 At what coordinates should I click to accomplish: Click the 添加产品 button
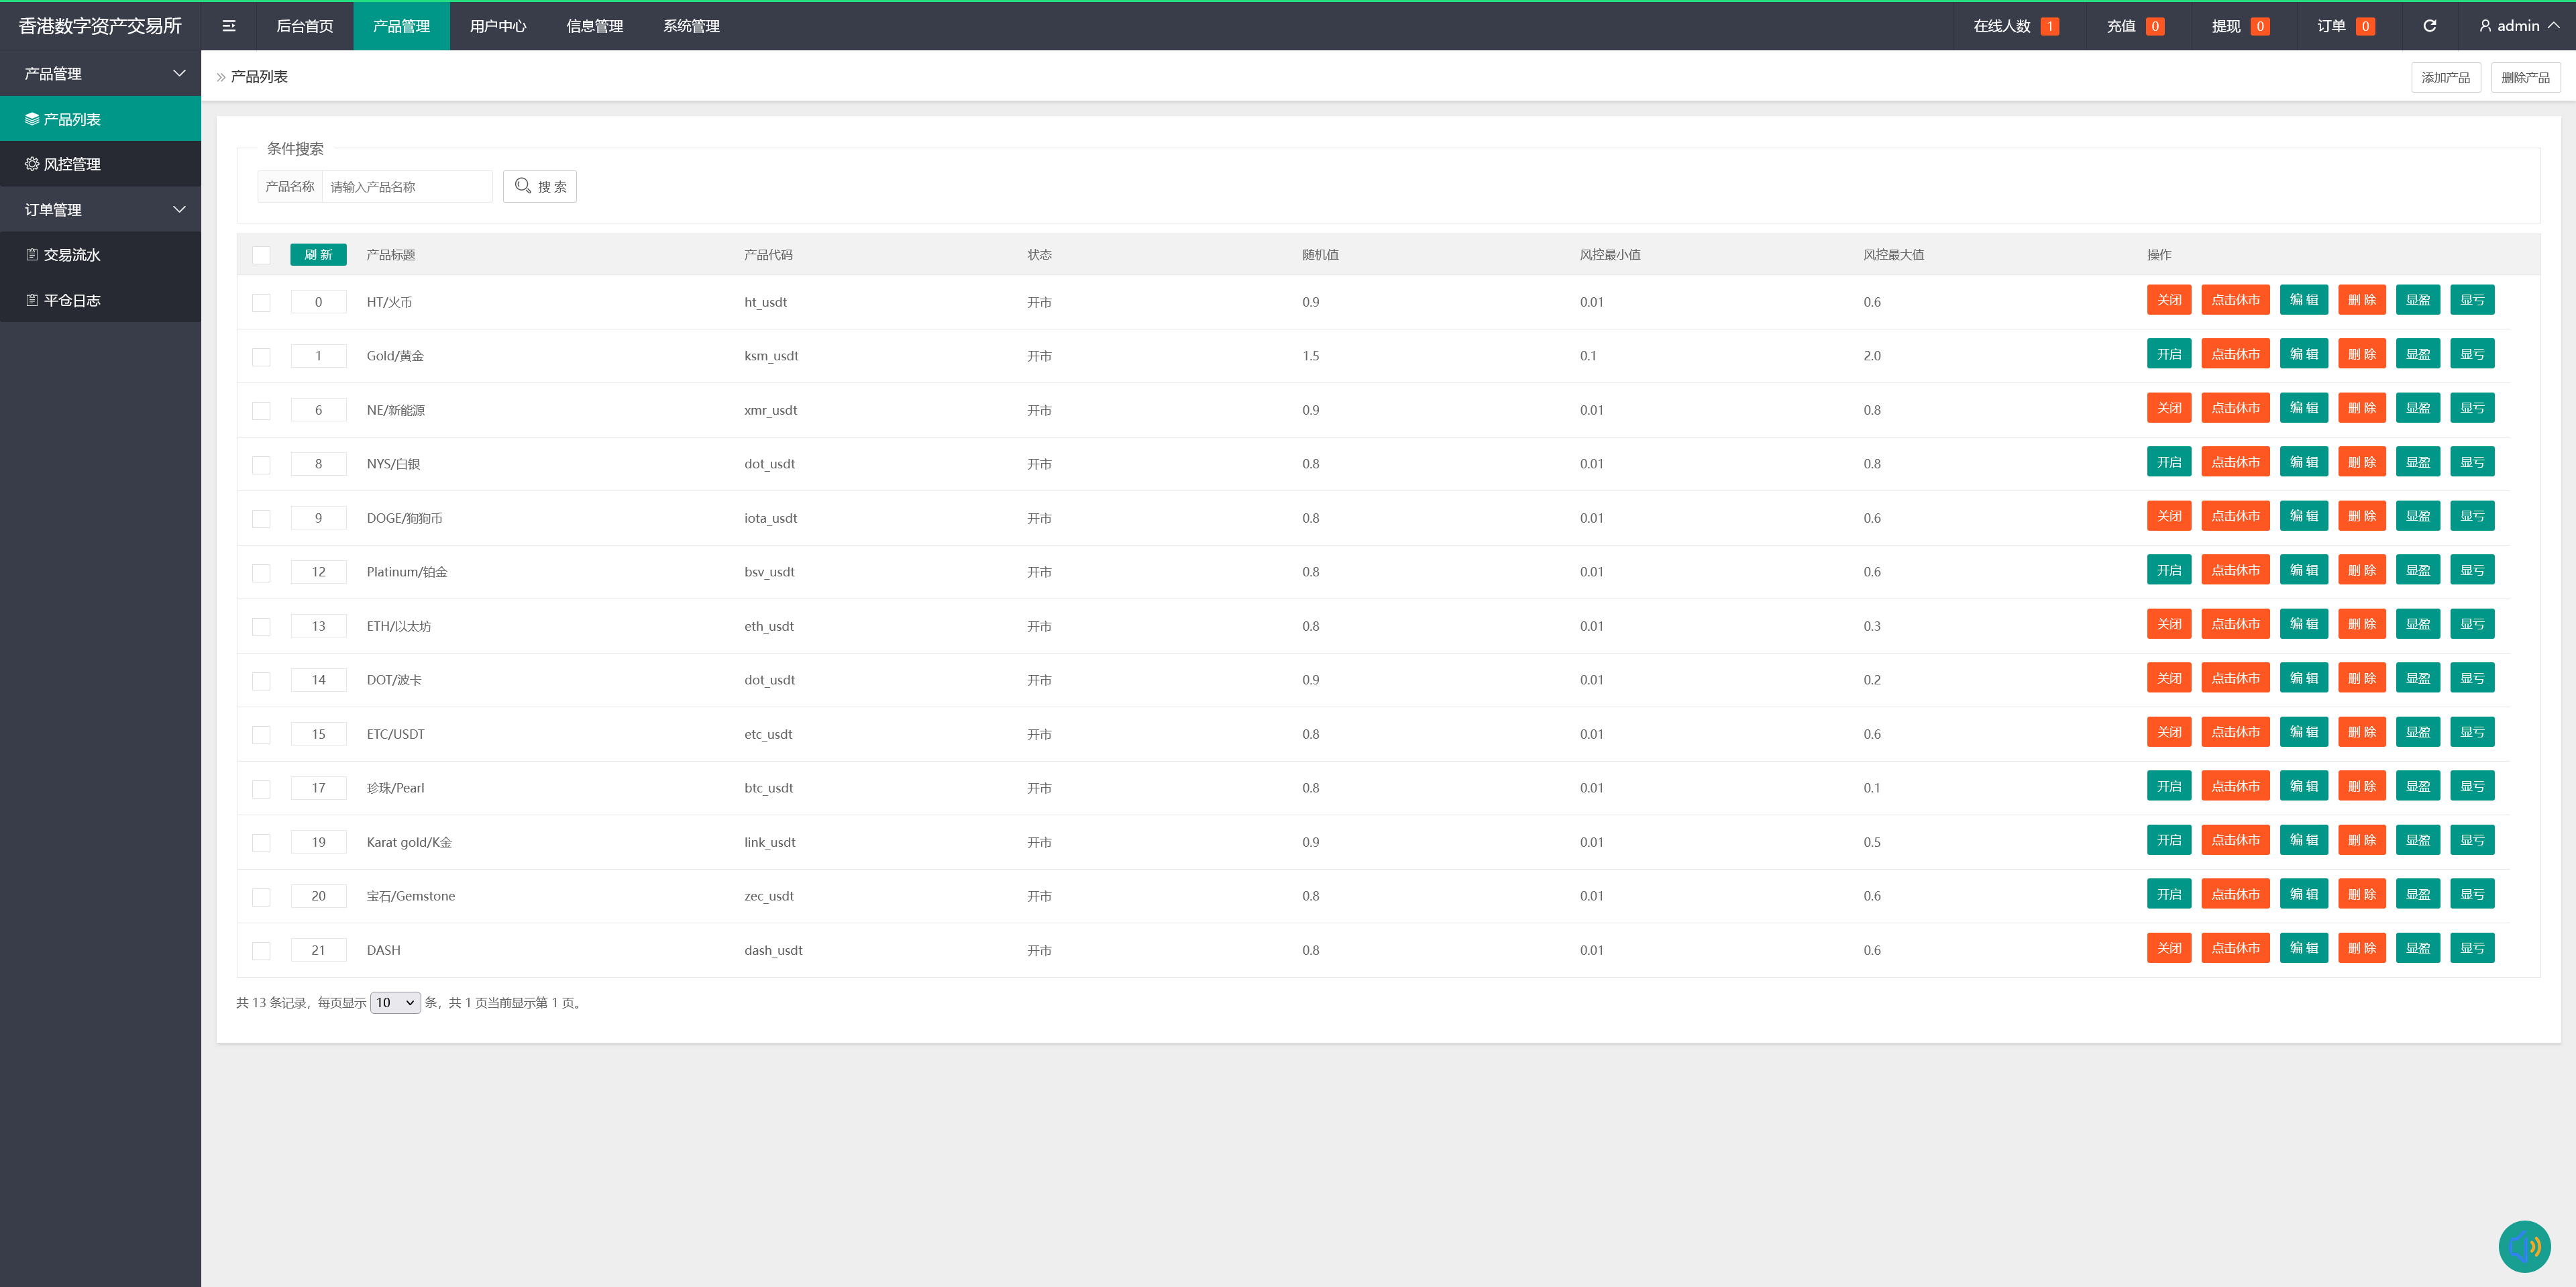2445,77
